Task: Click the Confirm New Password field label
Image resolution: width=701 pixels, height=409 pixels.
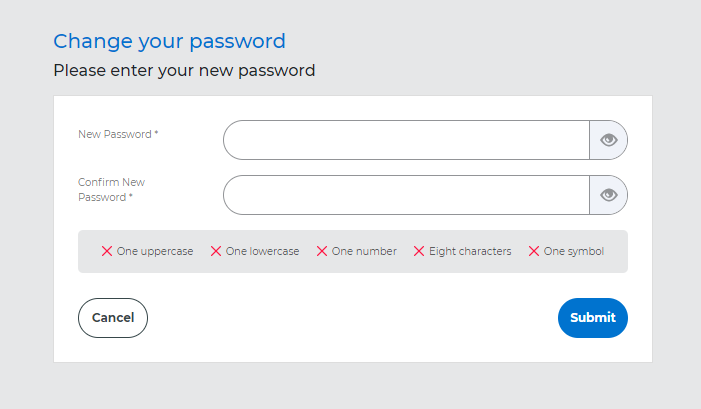Action: point(111,190)
